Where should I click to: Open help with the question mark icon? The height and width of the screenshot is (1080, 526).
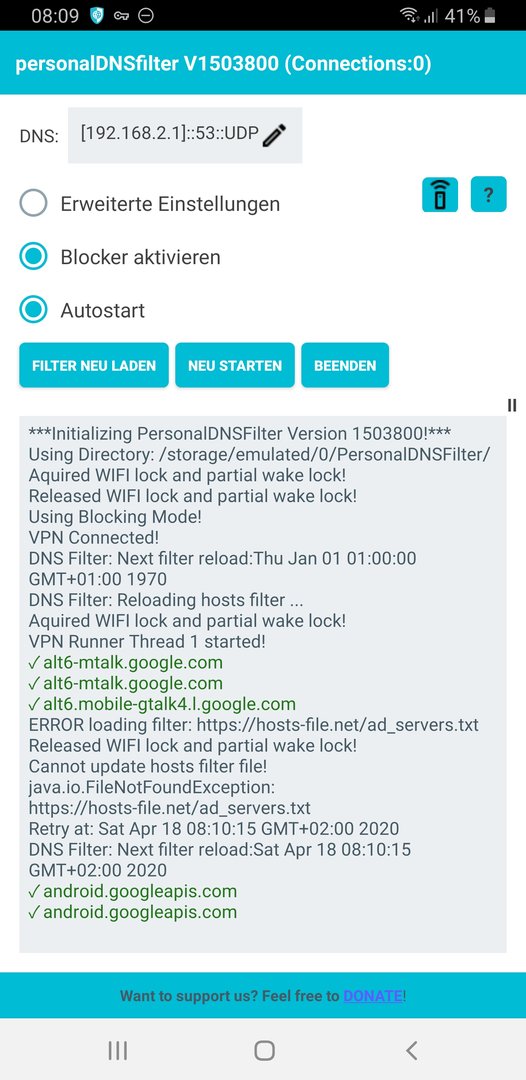tap(489, 194)
